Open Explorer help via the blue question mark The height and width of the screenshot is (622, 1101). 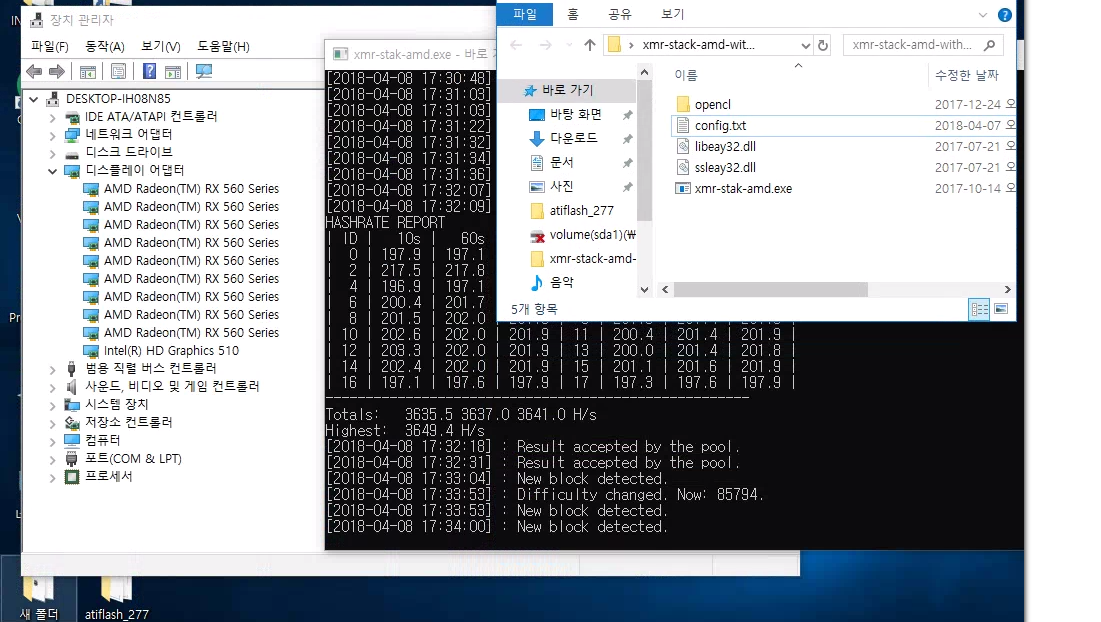click(x=1004, y=13)
